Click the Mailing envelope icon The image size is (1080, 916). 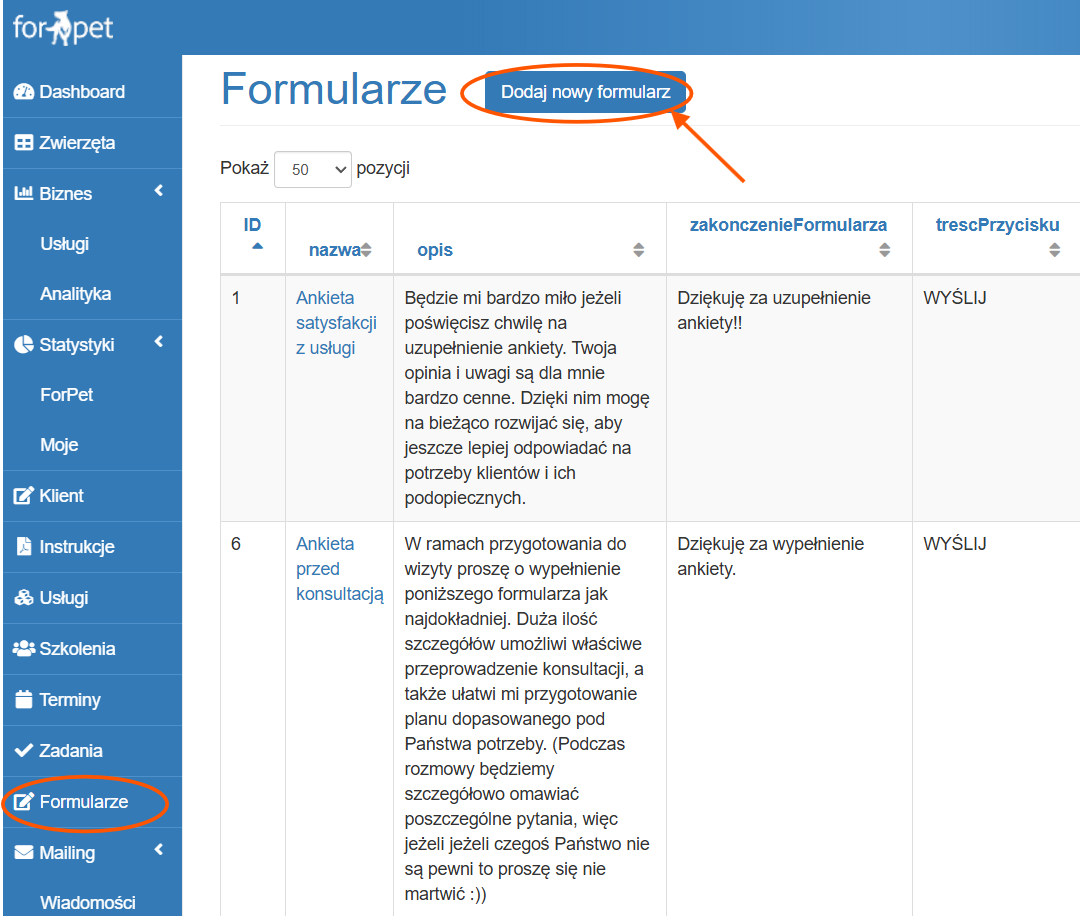pos(23,852)
